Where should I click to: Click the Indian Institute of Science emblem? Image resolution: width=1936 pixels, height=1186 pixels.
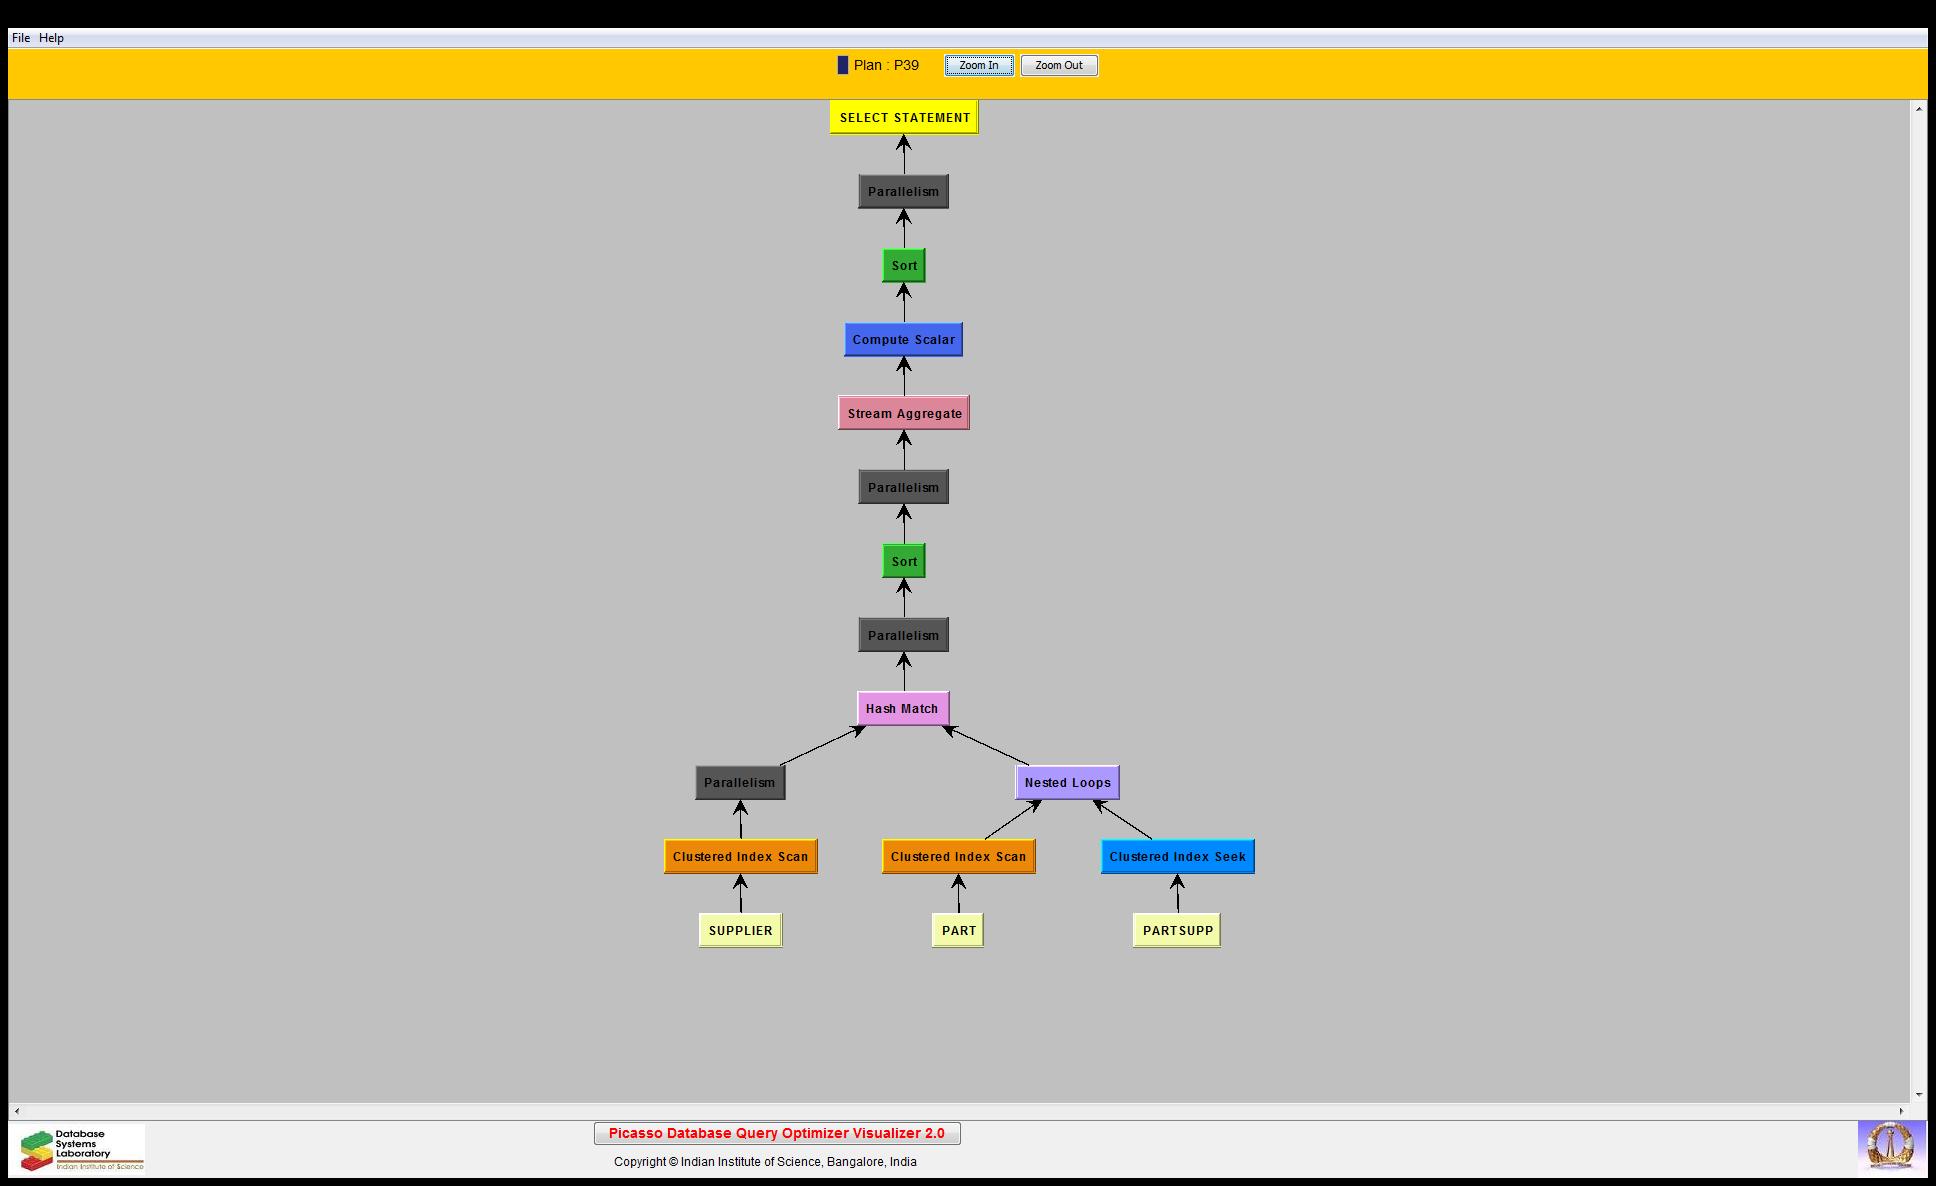[1890, 1146]
